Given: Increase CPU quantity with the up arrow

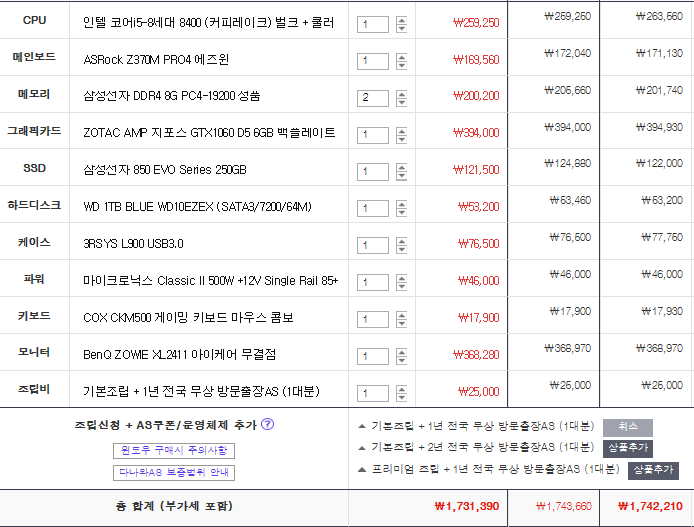Looking at the screenshot, I should coord(401,20).
